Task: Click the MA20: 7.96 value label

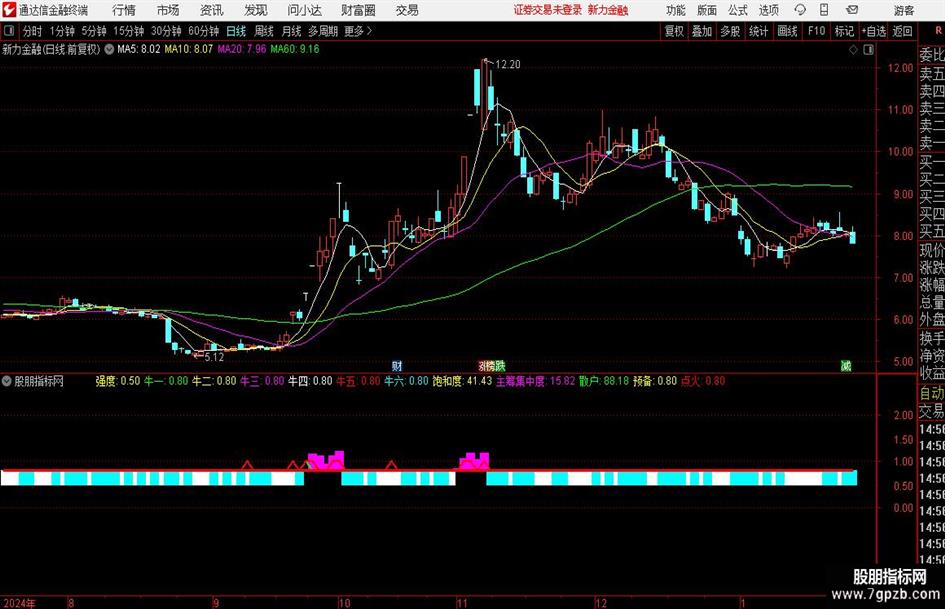Action: 242,49
